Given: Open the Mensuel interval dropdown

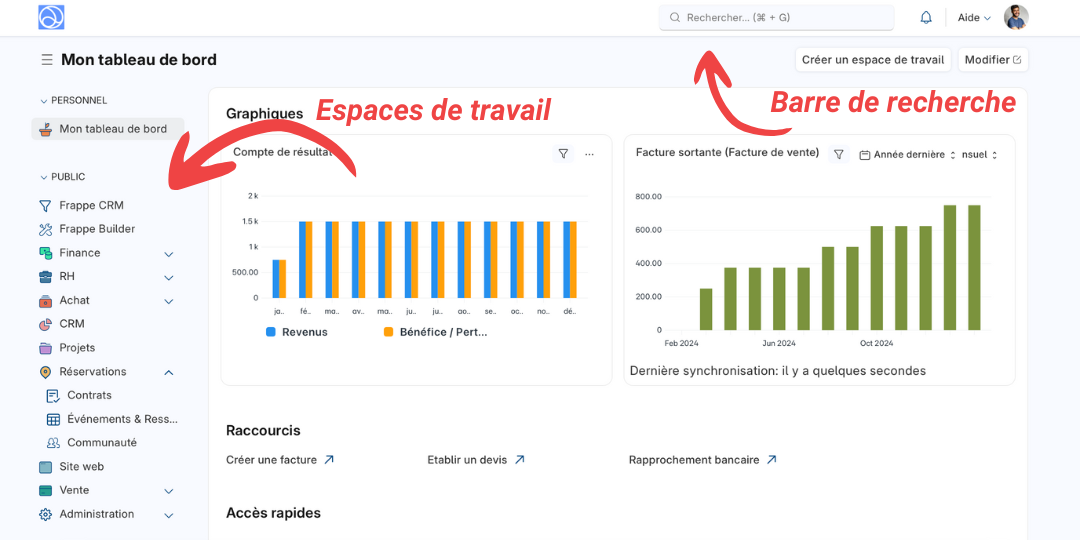Looking at the screenshot, I should click(979, 155).
